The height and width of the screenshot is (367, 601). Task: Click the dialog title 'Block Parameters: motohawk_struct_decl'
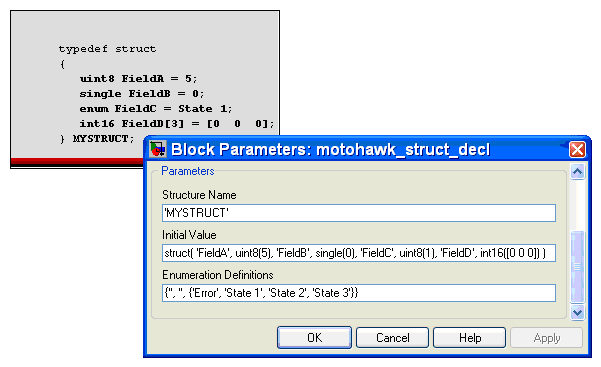coord(330,150)
